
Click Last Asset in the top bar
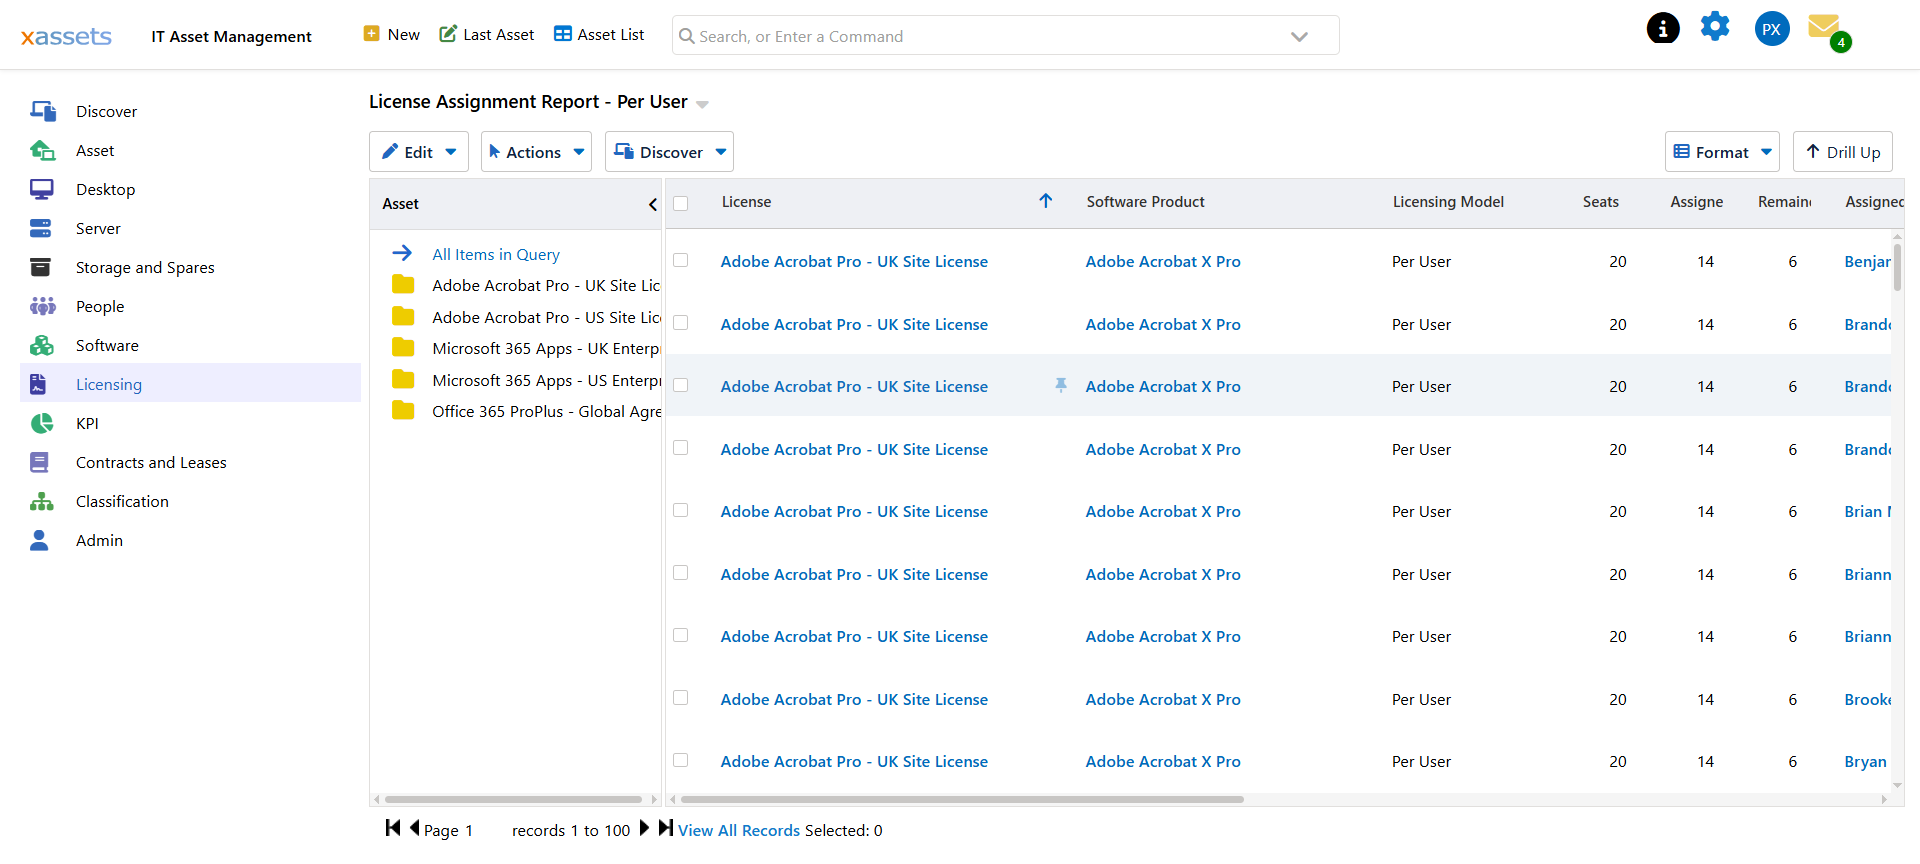coord(487,34)
